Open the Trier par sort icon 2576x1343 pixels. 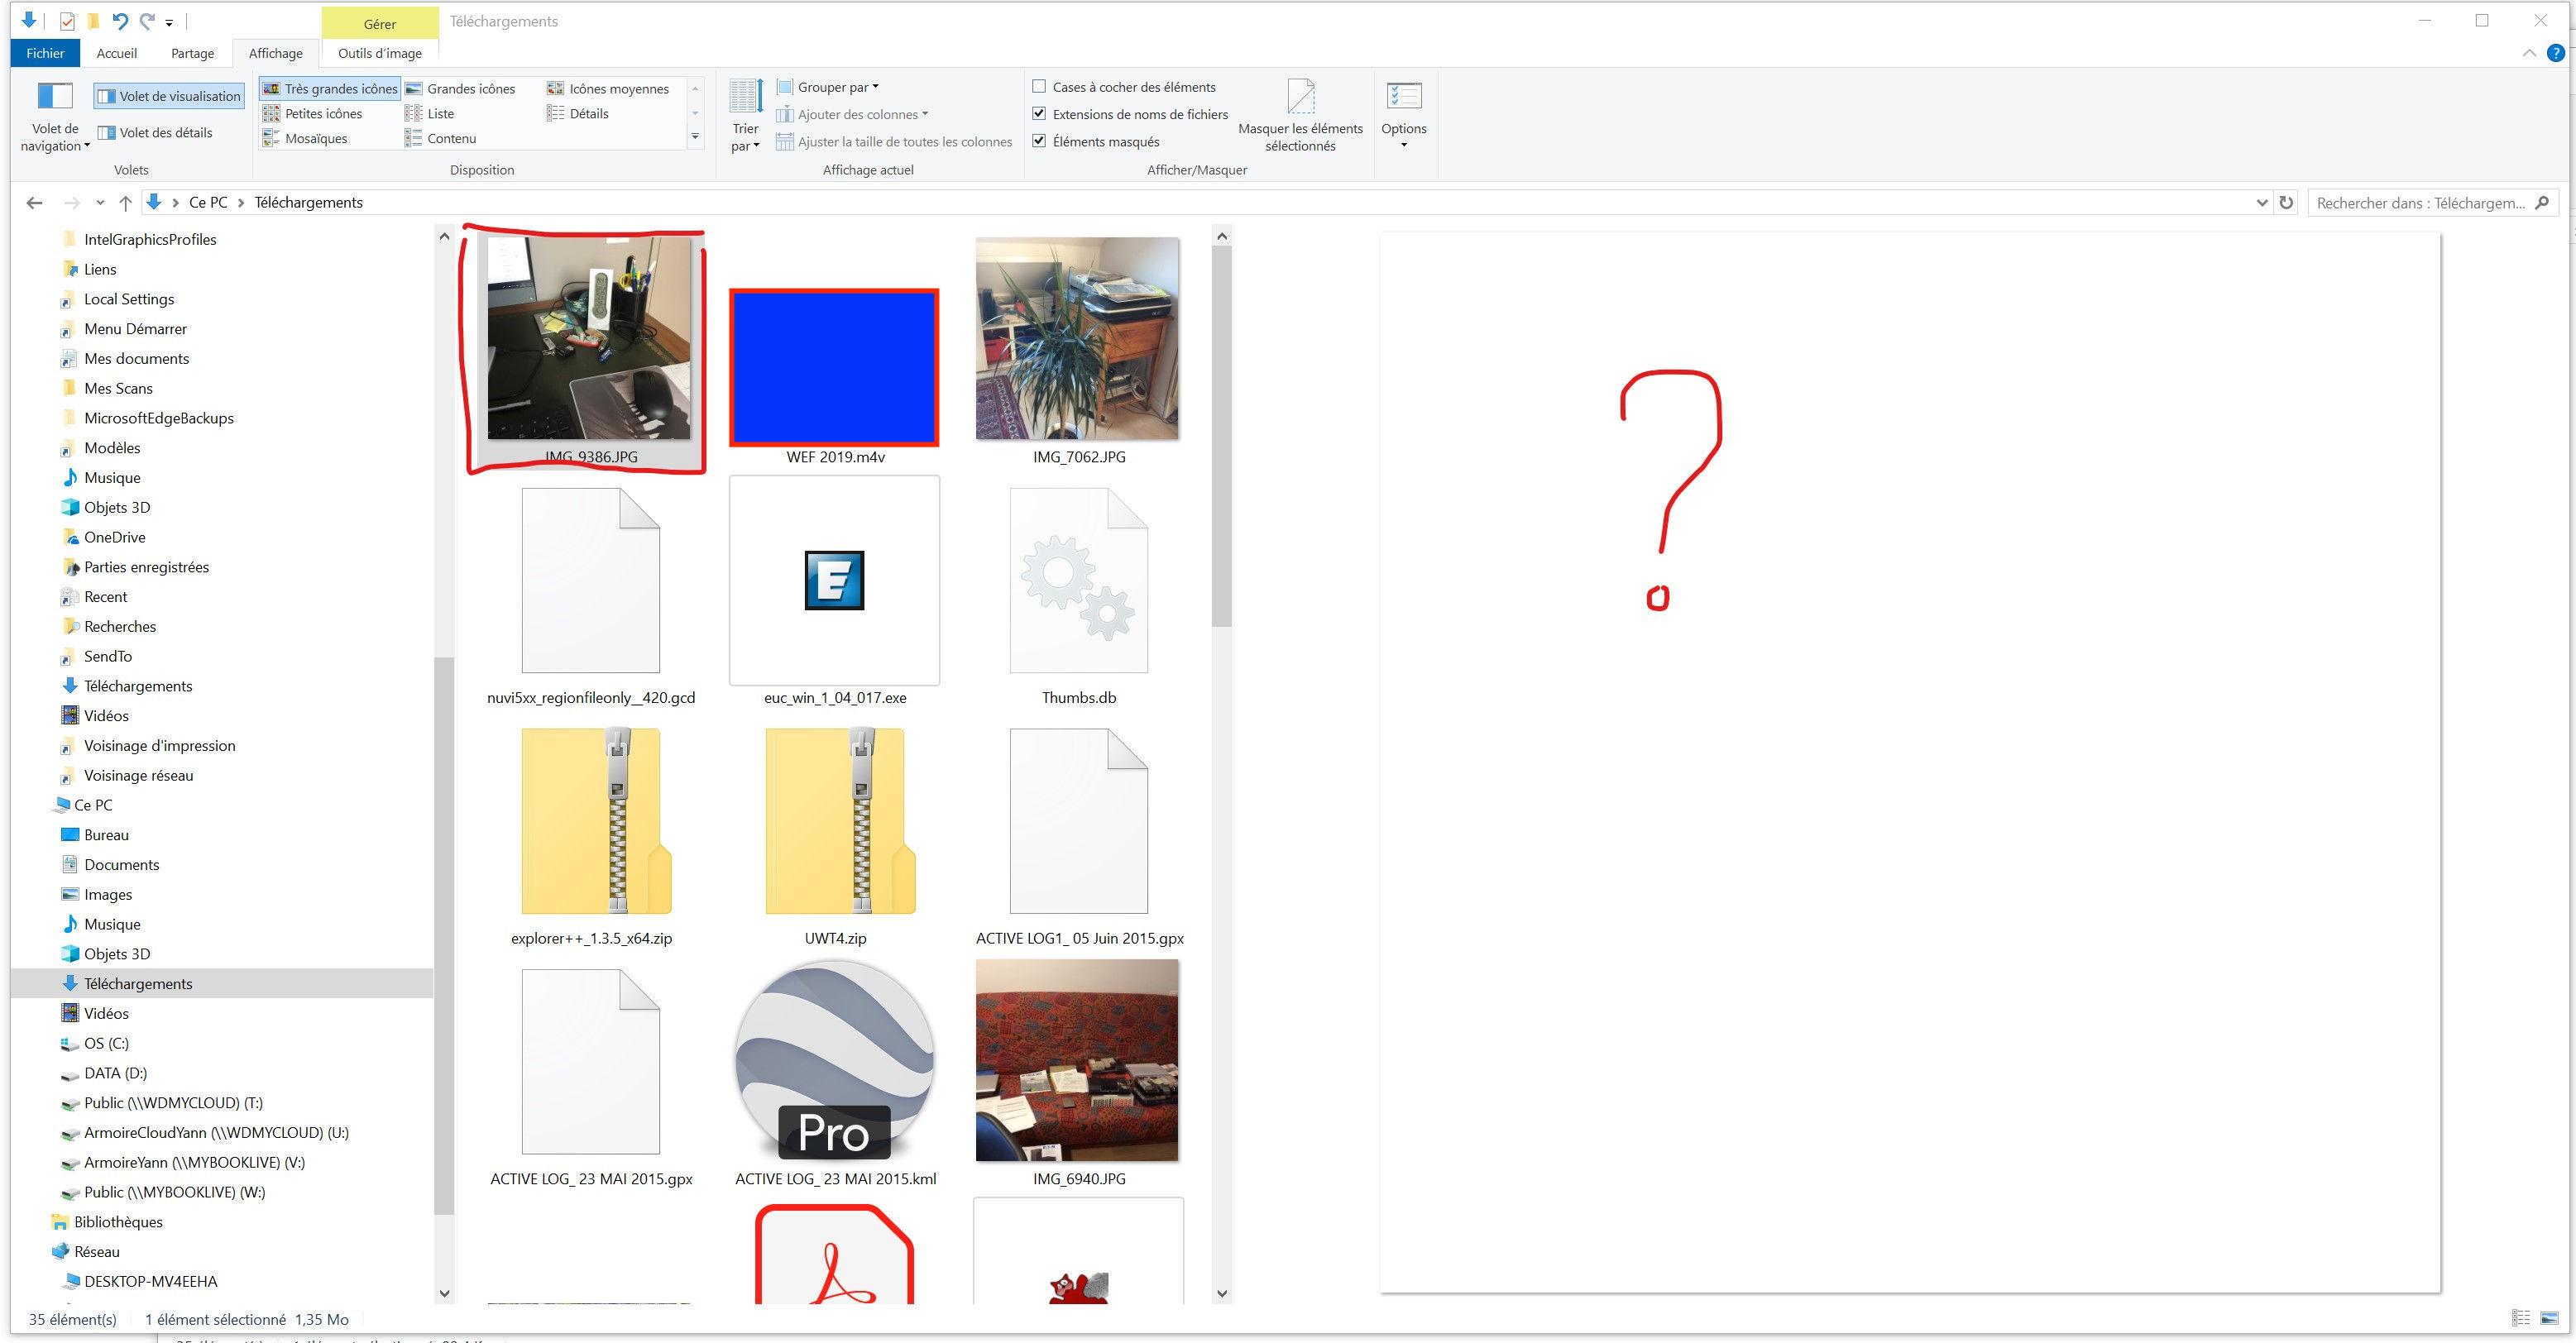pyautogui.click(x=745, y=97)
